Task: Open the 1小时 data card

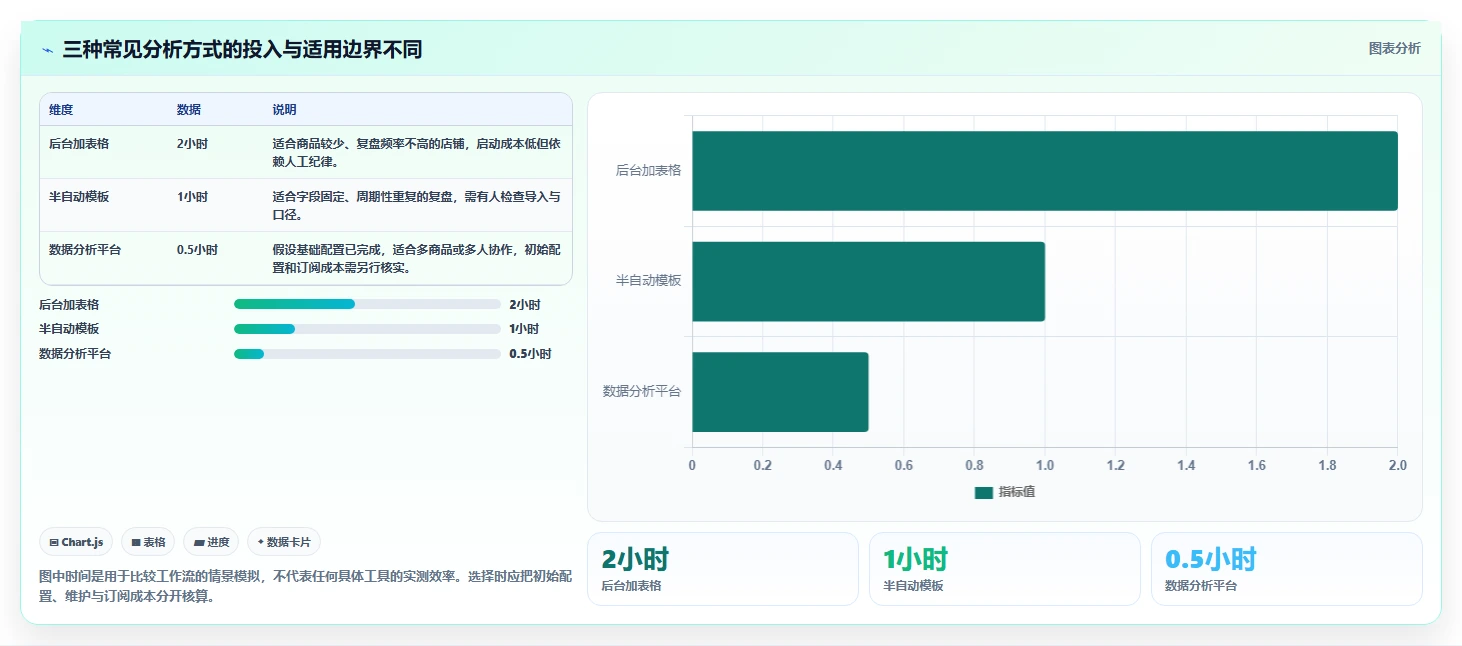Action: click(x=1005, y=569)
